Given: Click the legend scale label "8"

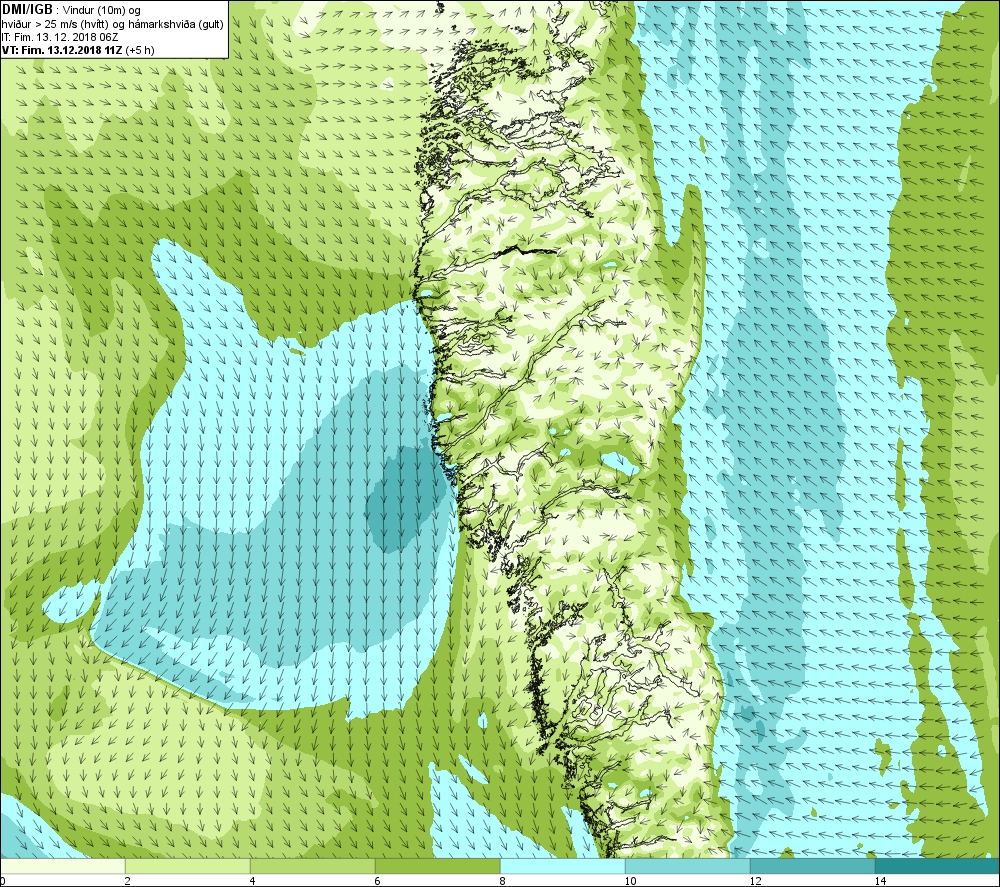Looking at the screenshot, I should tap(503, 881).
